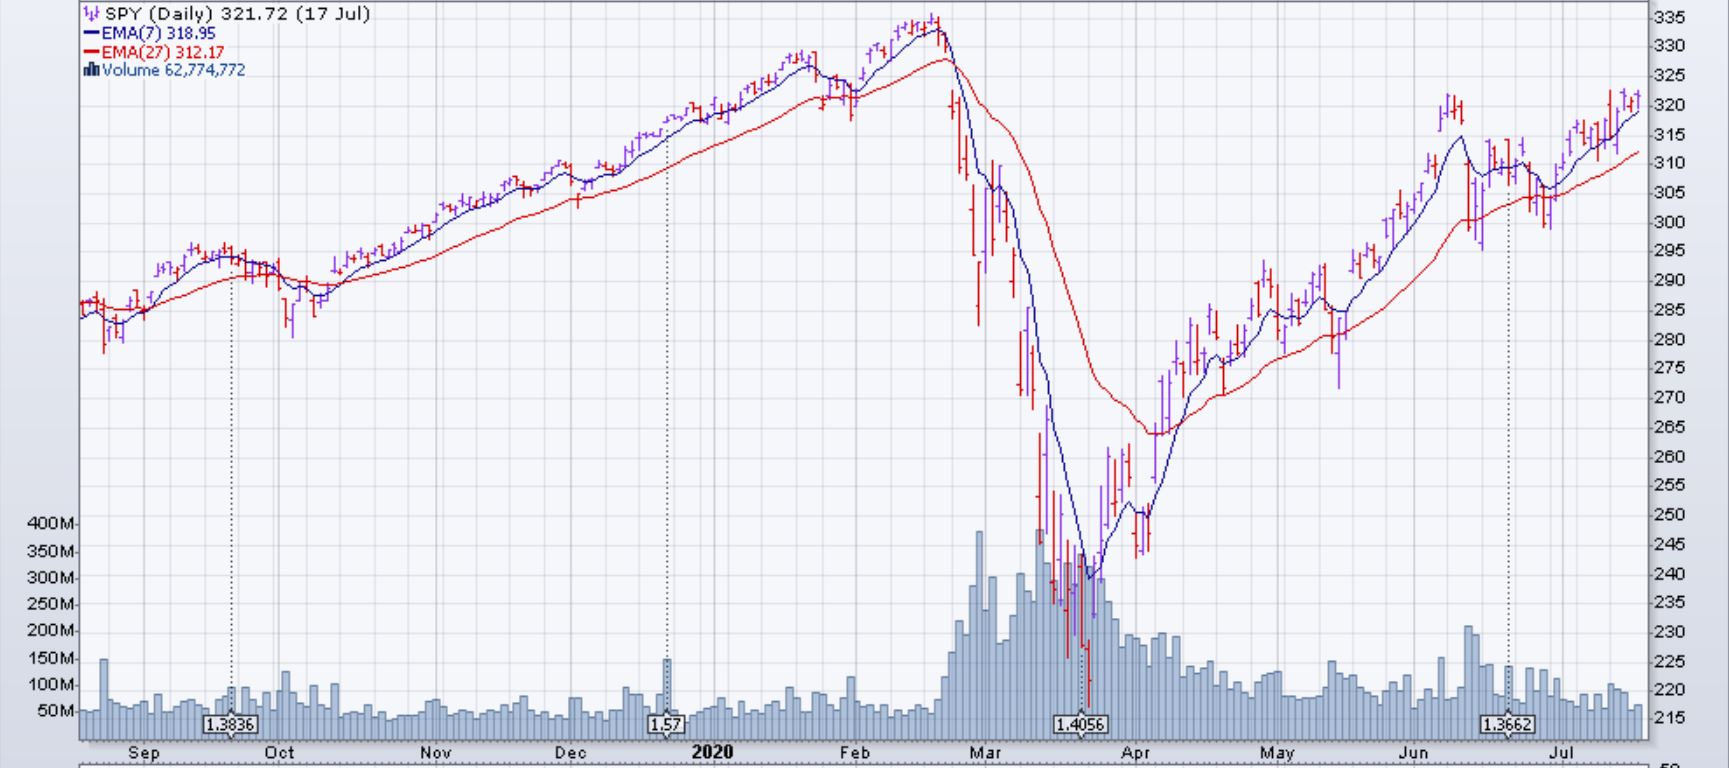Click the Mar month label on time axis
This screenshot has width=1729, height=768.
[x=986, y=752]
